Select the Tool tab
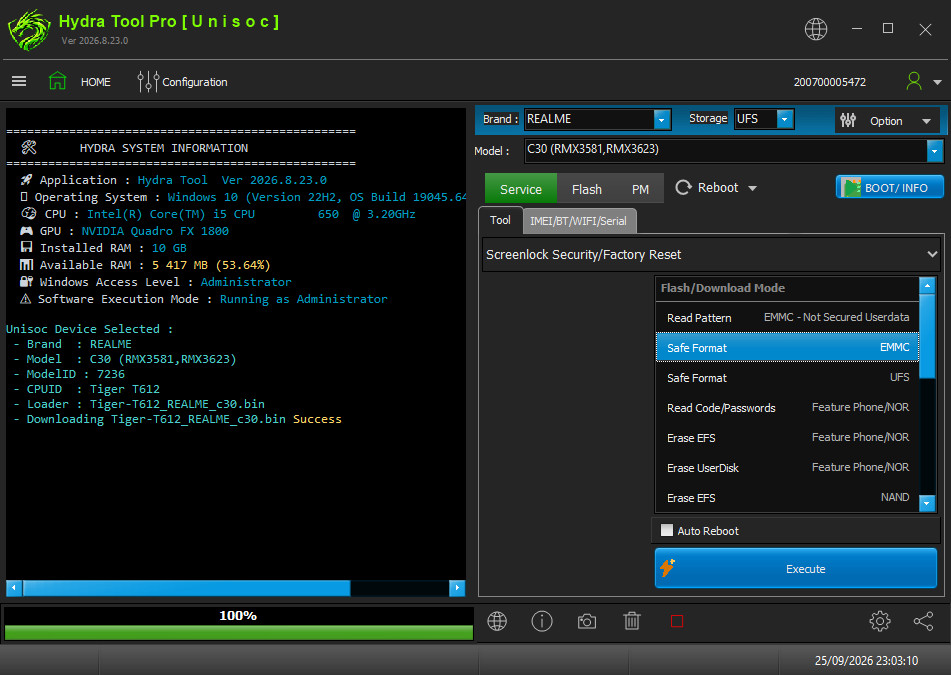Viewport: 951px width, 675px height. (500, 220)
